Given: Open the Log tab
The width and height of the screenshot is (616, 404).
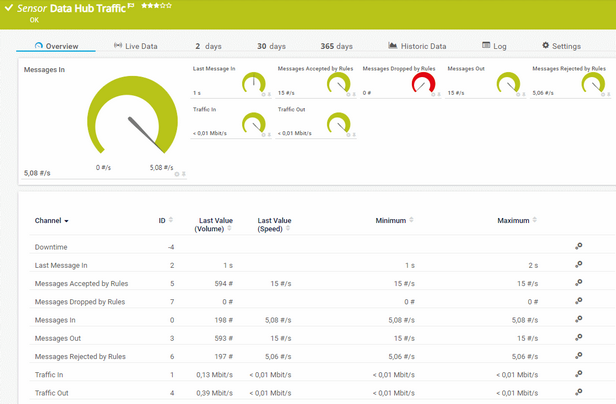Looking at the screenshot, I should tap(494, 46).
